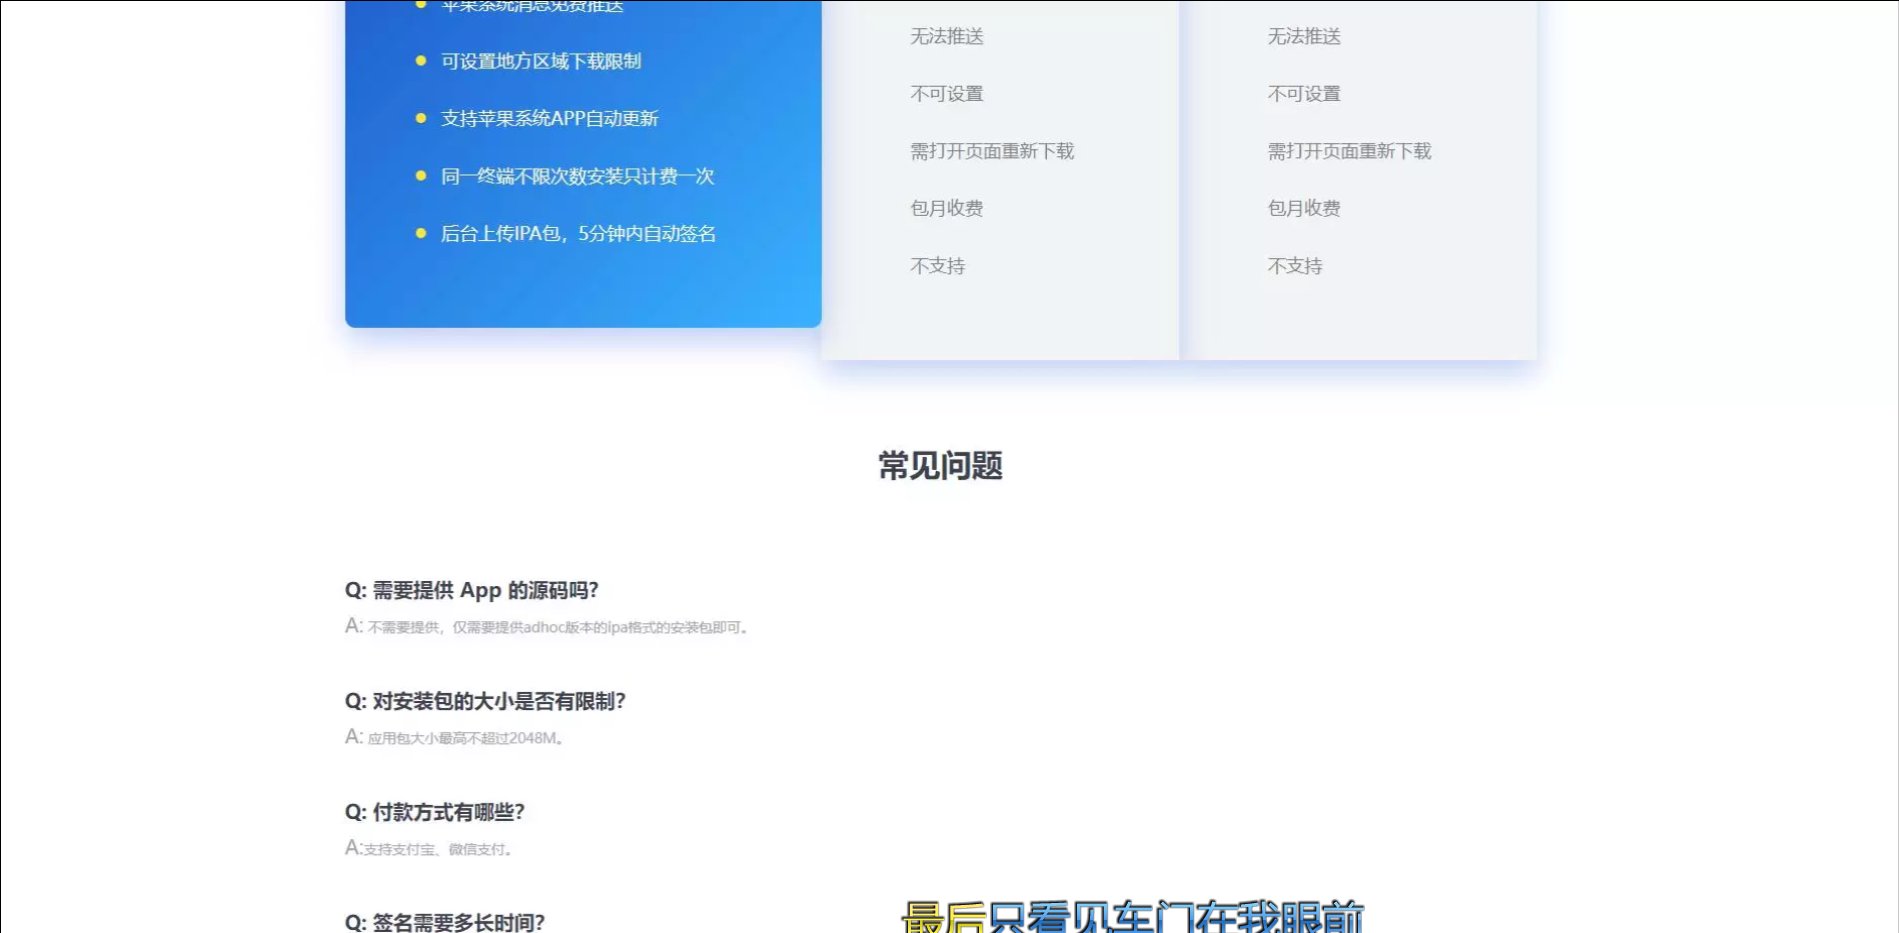The height and width of the screenshot is (933, 1899).
Task: Click the yellow-blue subtitle overlay text
Action: coord(1132,917)
